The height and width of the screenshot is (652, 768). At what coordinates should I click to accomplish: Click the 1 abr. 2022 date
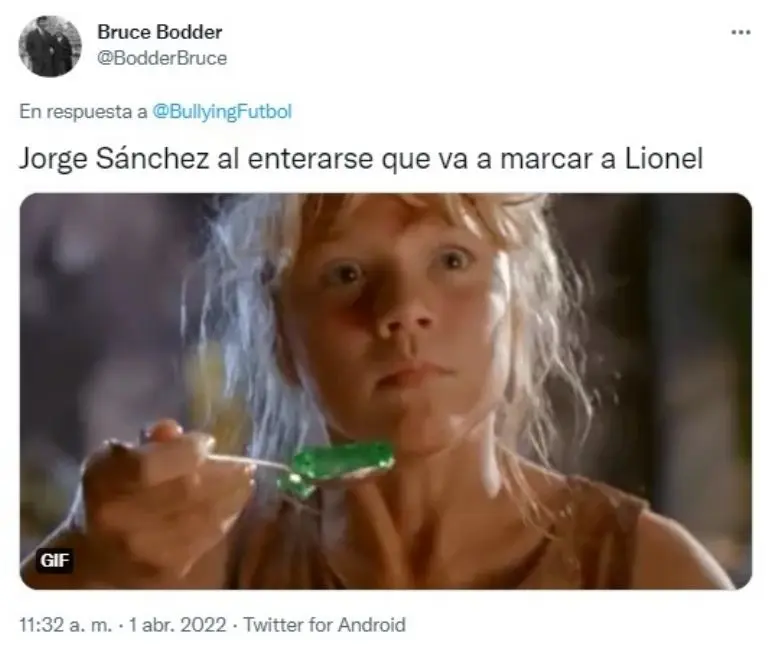[177, 625]
